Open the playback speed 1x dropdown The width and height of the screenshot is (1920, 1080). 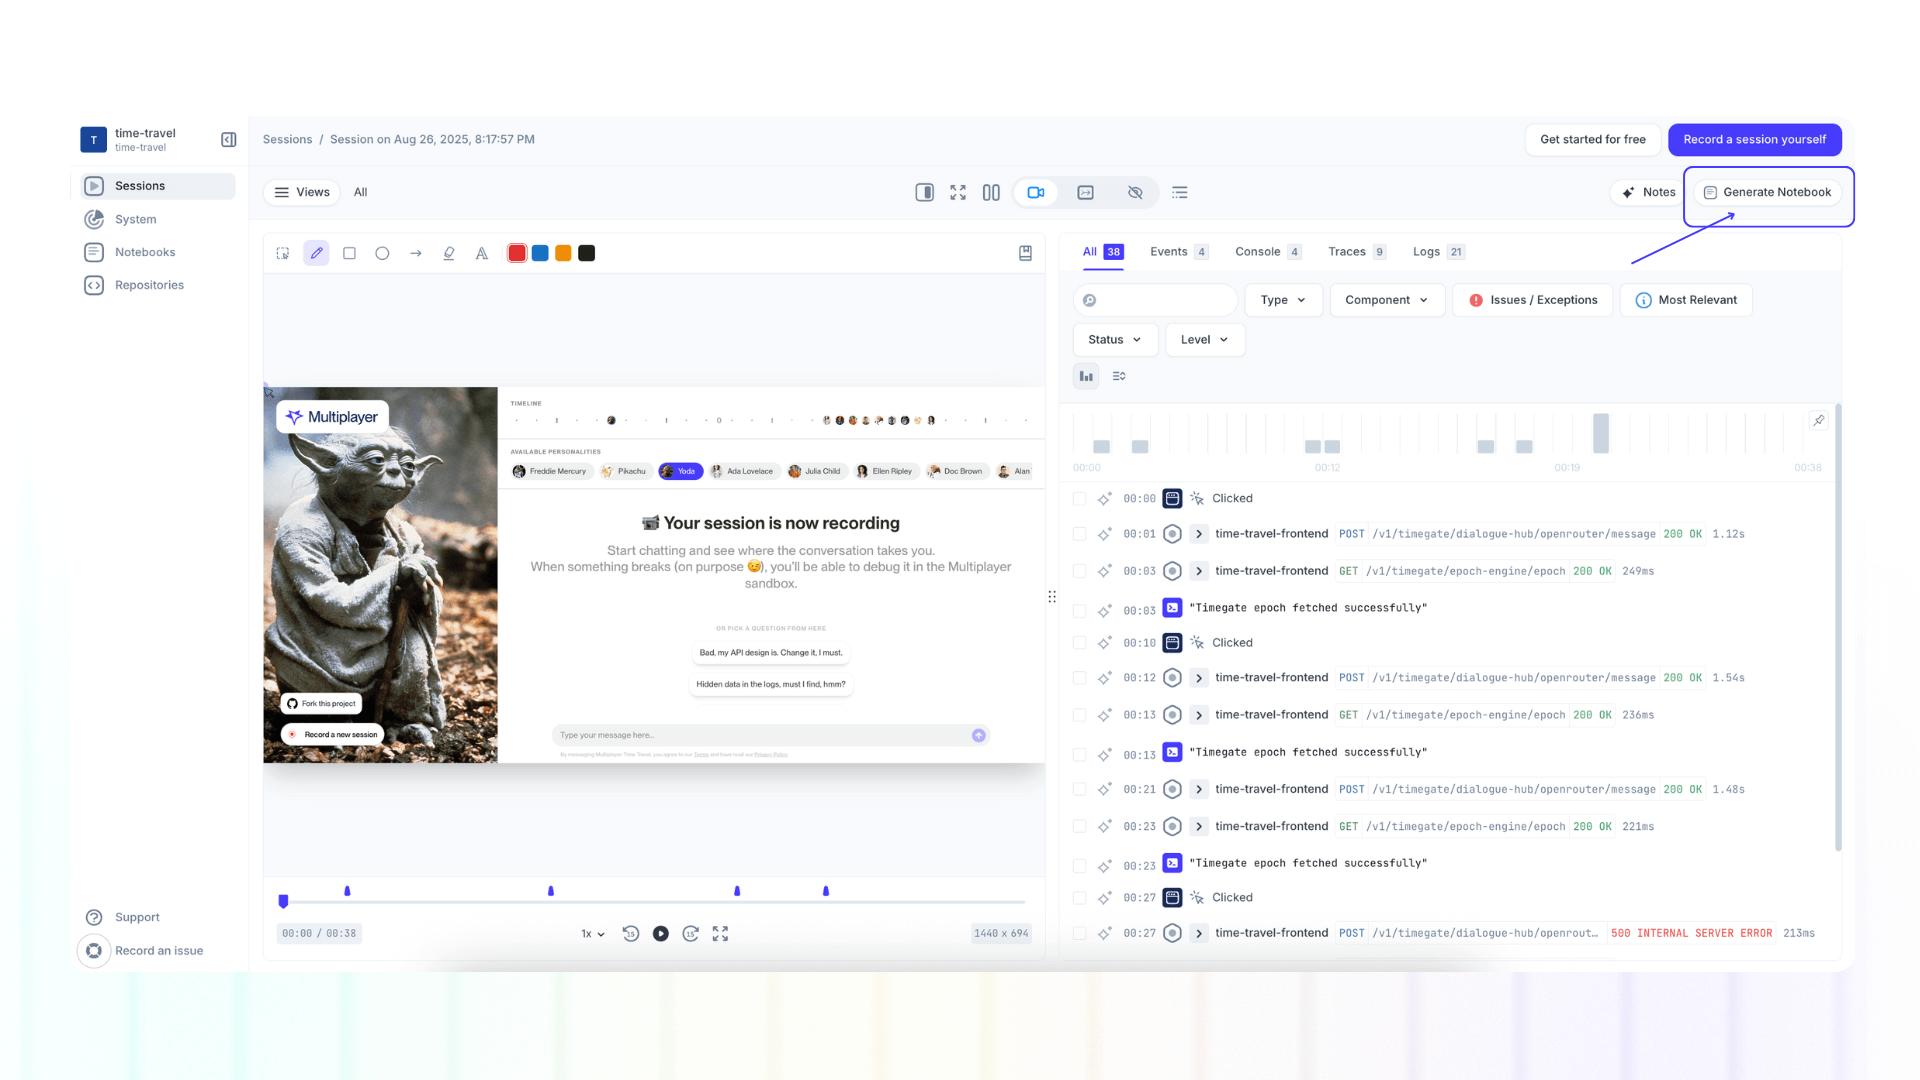tap(591, 933)
